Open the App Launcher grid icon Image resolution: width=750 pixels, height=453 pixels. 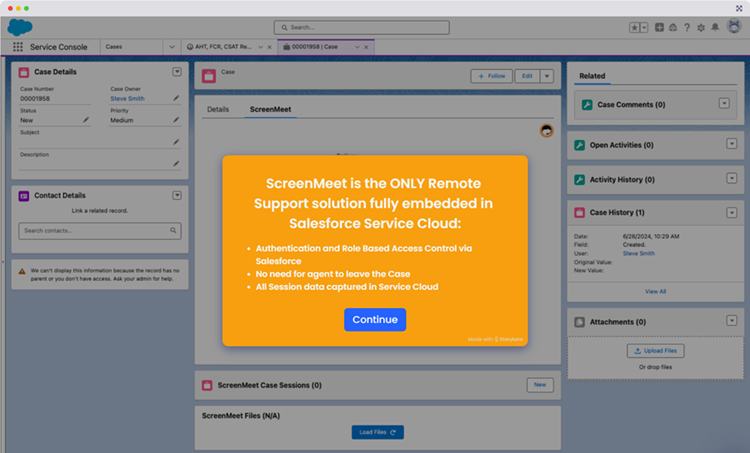[x=18, y=47]
